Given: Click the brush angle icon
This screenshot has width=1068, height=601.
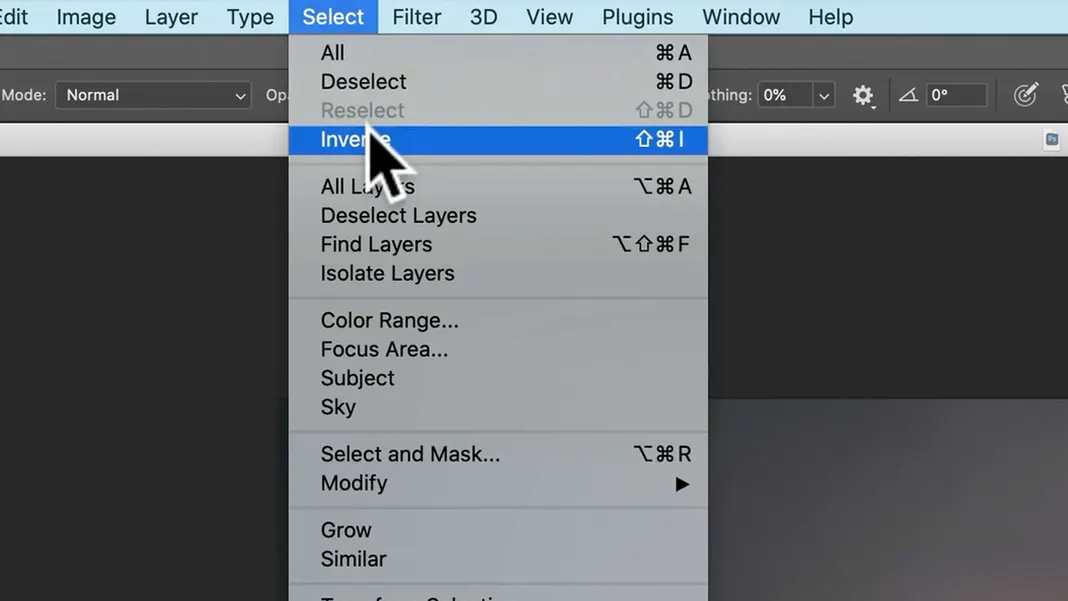Looking at the screenshot, I should 908,95.
